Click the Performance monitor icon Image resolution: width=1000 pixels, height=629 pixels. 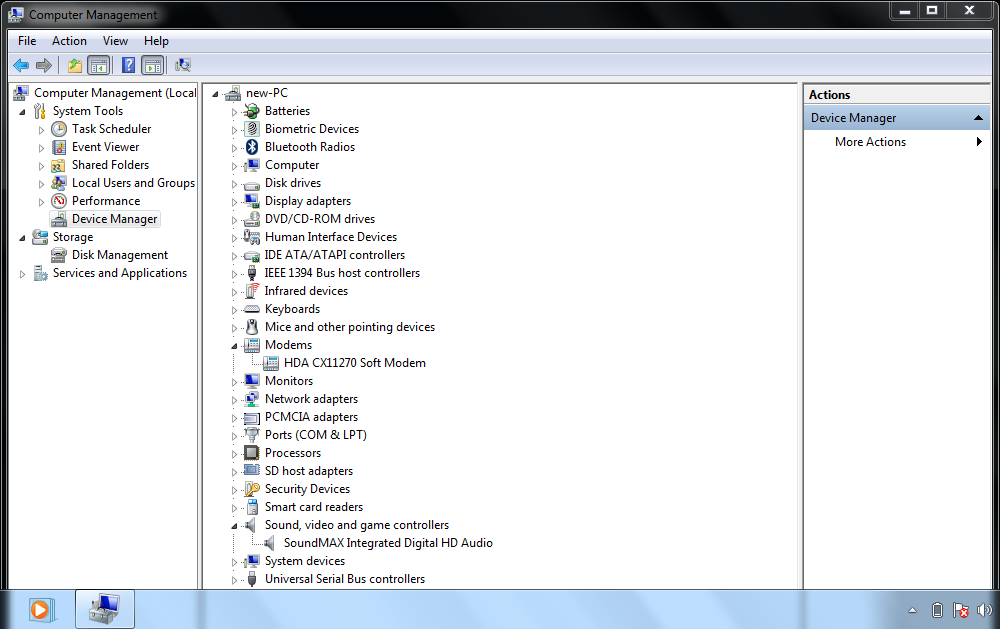(x=59, y=201)
